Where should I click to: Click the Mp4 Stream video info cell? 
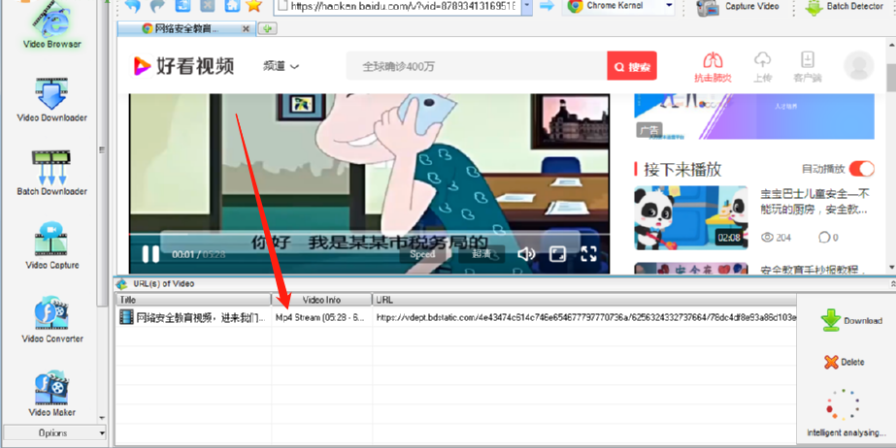[x=322, y=318]
